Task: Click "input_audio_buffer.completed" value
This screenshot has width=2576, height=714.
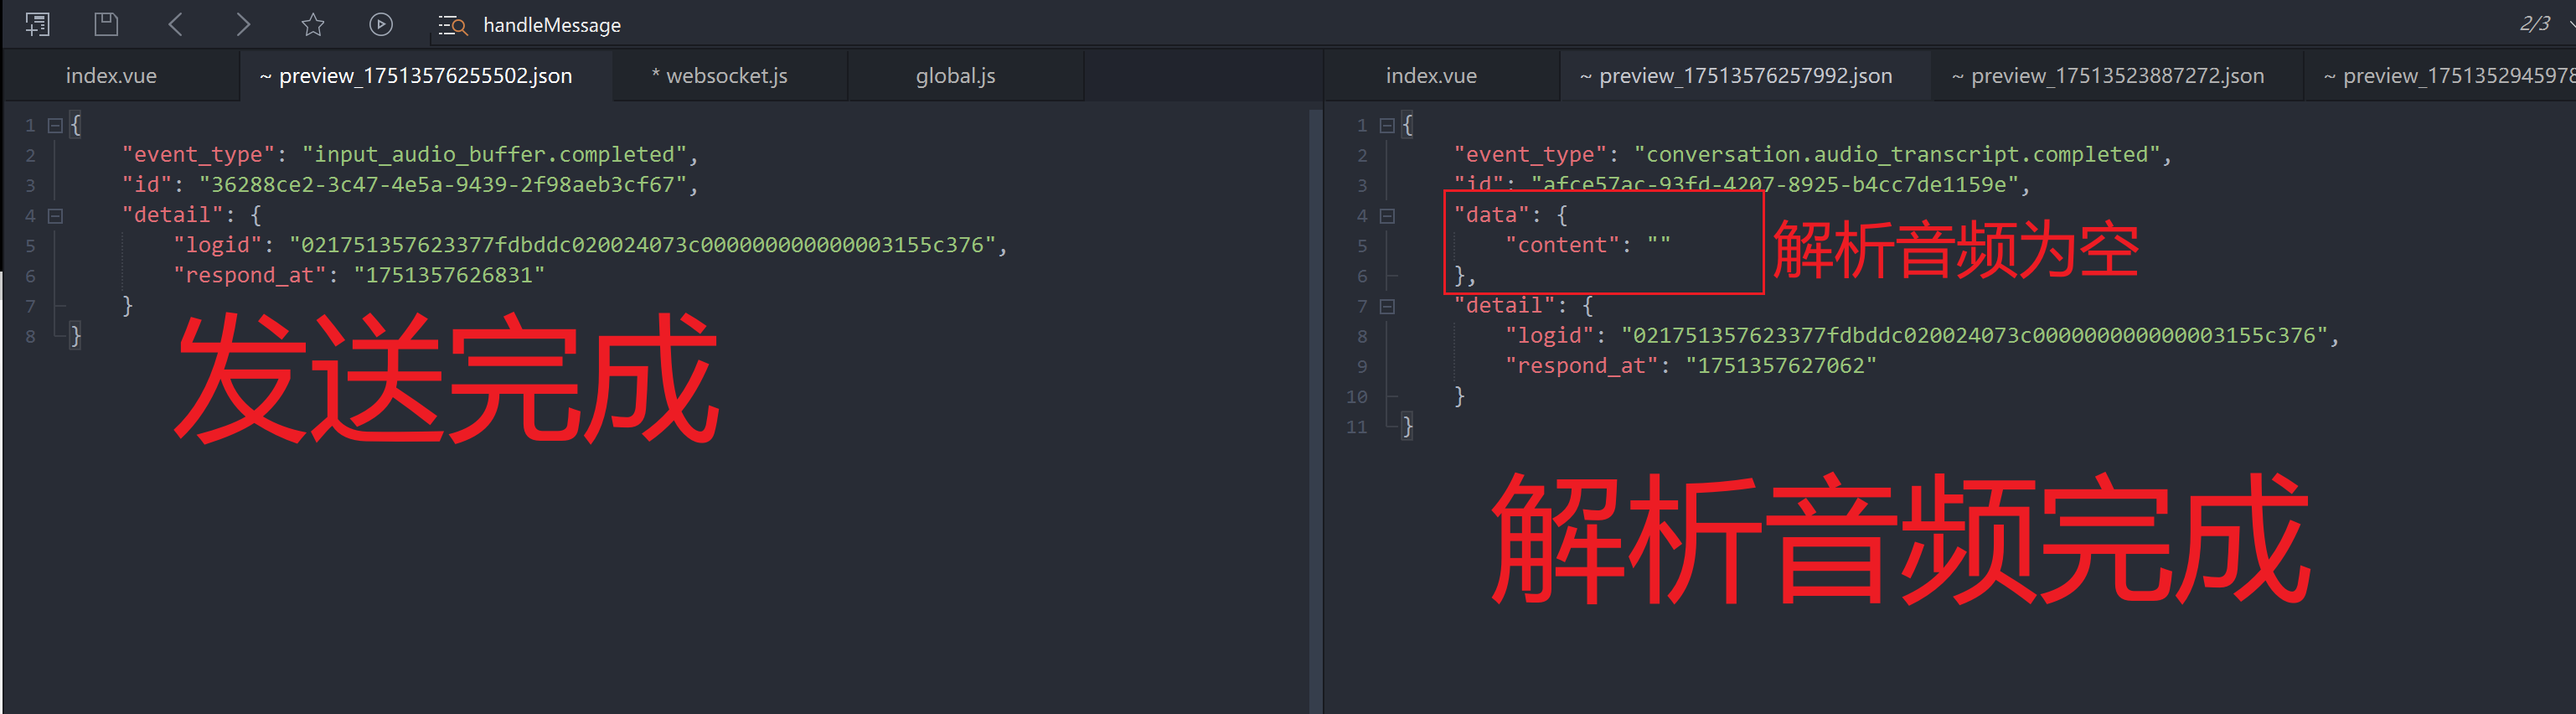Action: 494,155
